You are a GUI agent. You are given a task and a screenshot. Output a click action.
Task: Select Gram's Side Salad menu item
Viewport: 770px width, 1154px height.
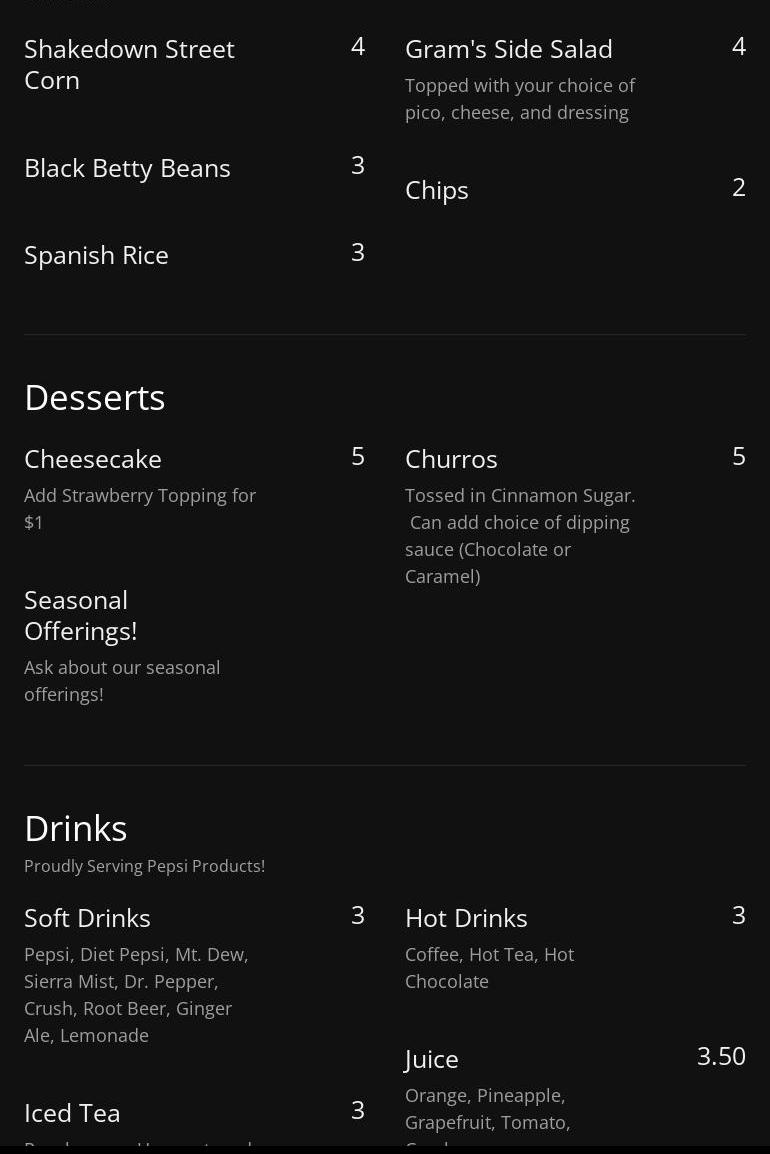[x=508, y=49]
